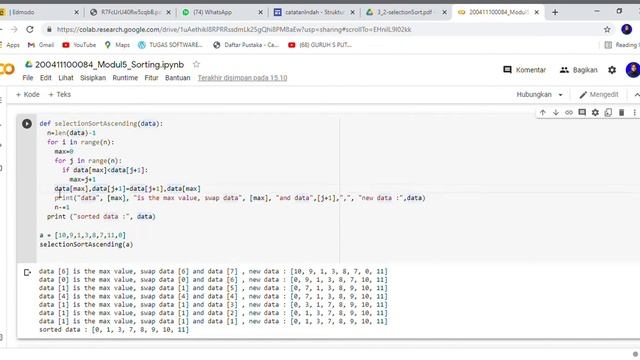Open the Sisipkan menu
Image resolution: width=640 pixels, height=360 pixels.
coord(93,78)
